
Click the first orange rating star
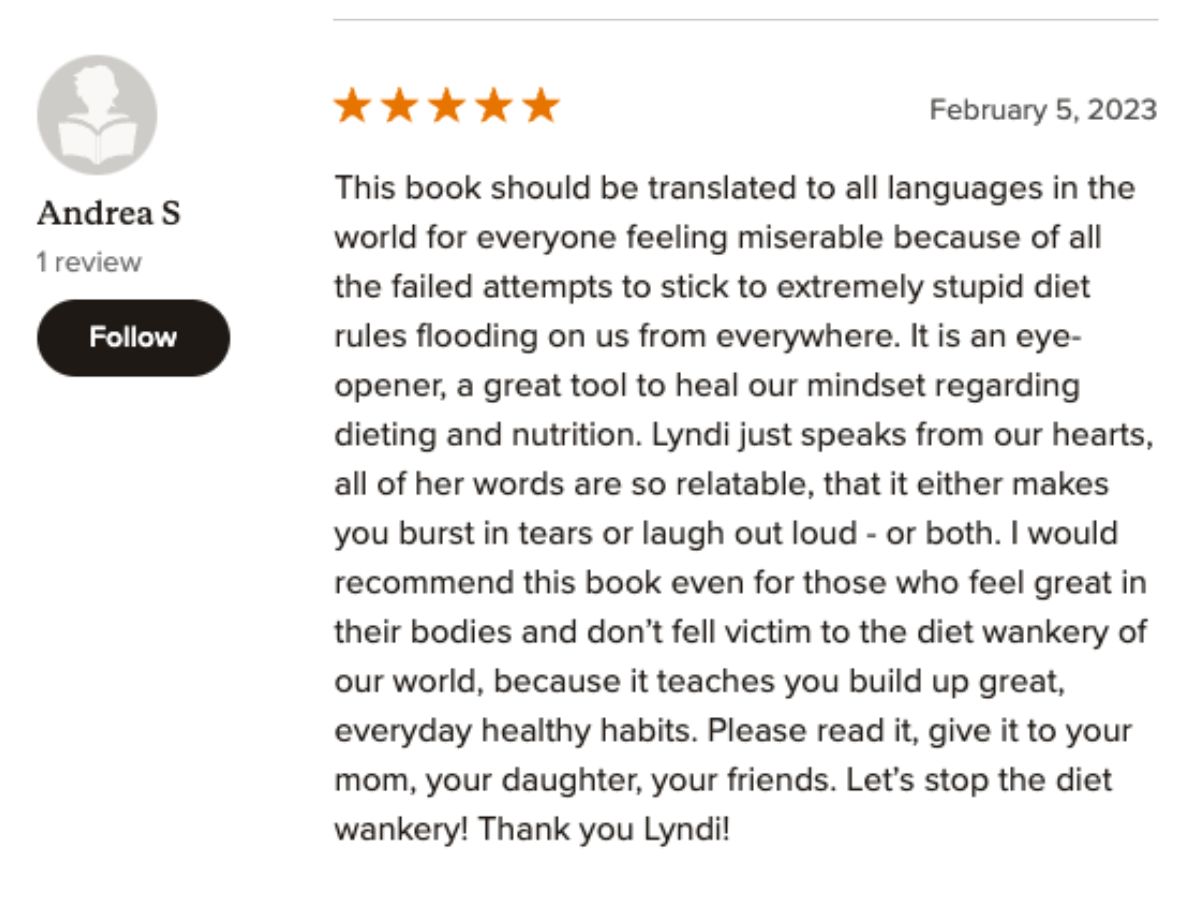point(351,106)
